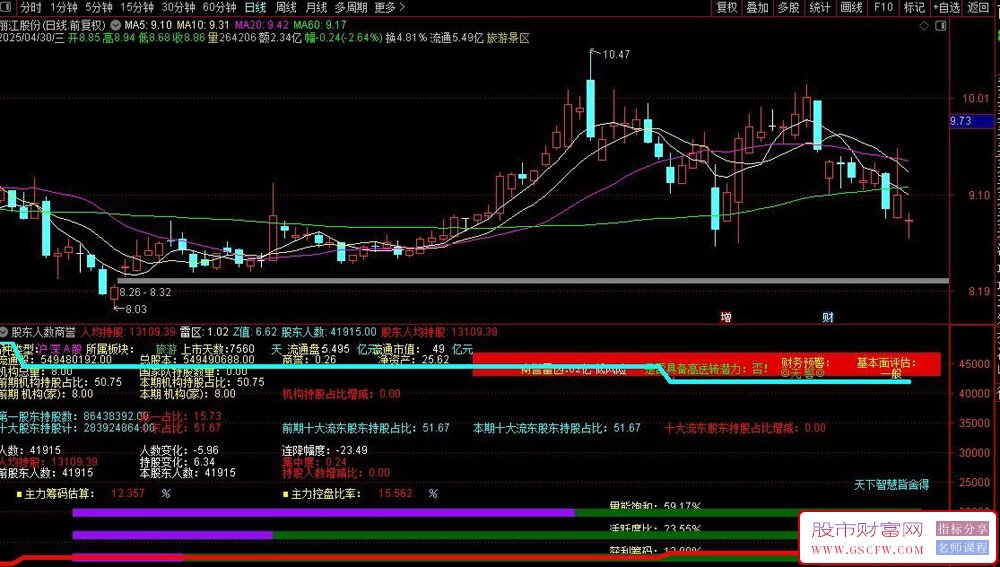This screenshot has width=1000, height=567.
Task: Click the MA10: 9.31 label
Action: tap(203, 26)
